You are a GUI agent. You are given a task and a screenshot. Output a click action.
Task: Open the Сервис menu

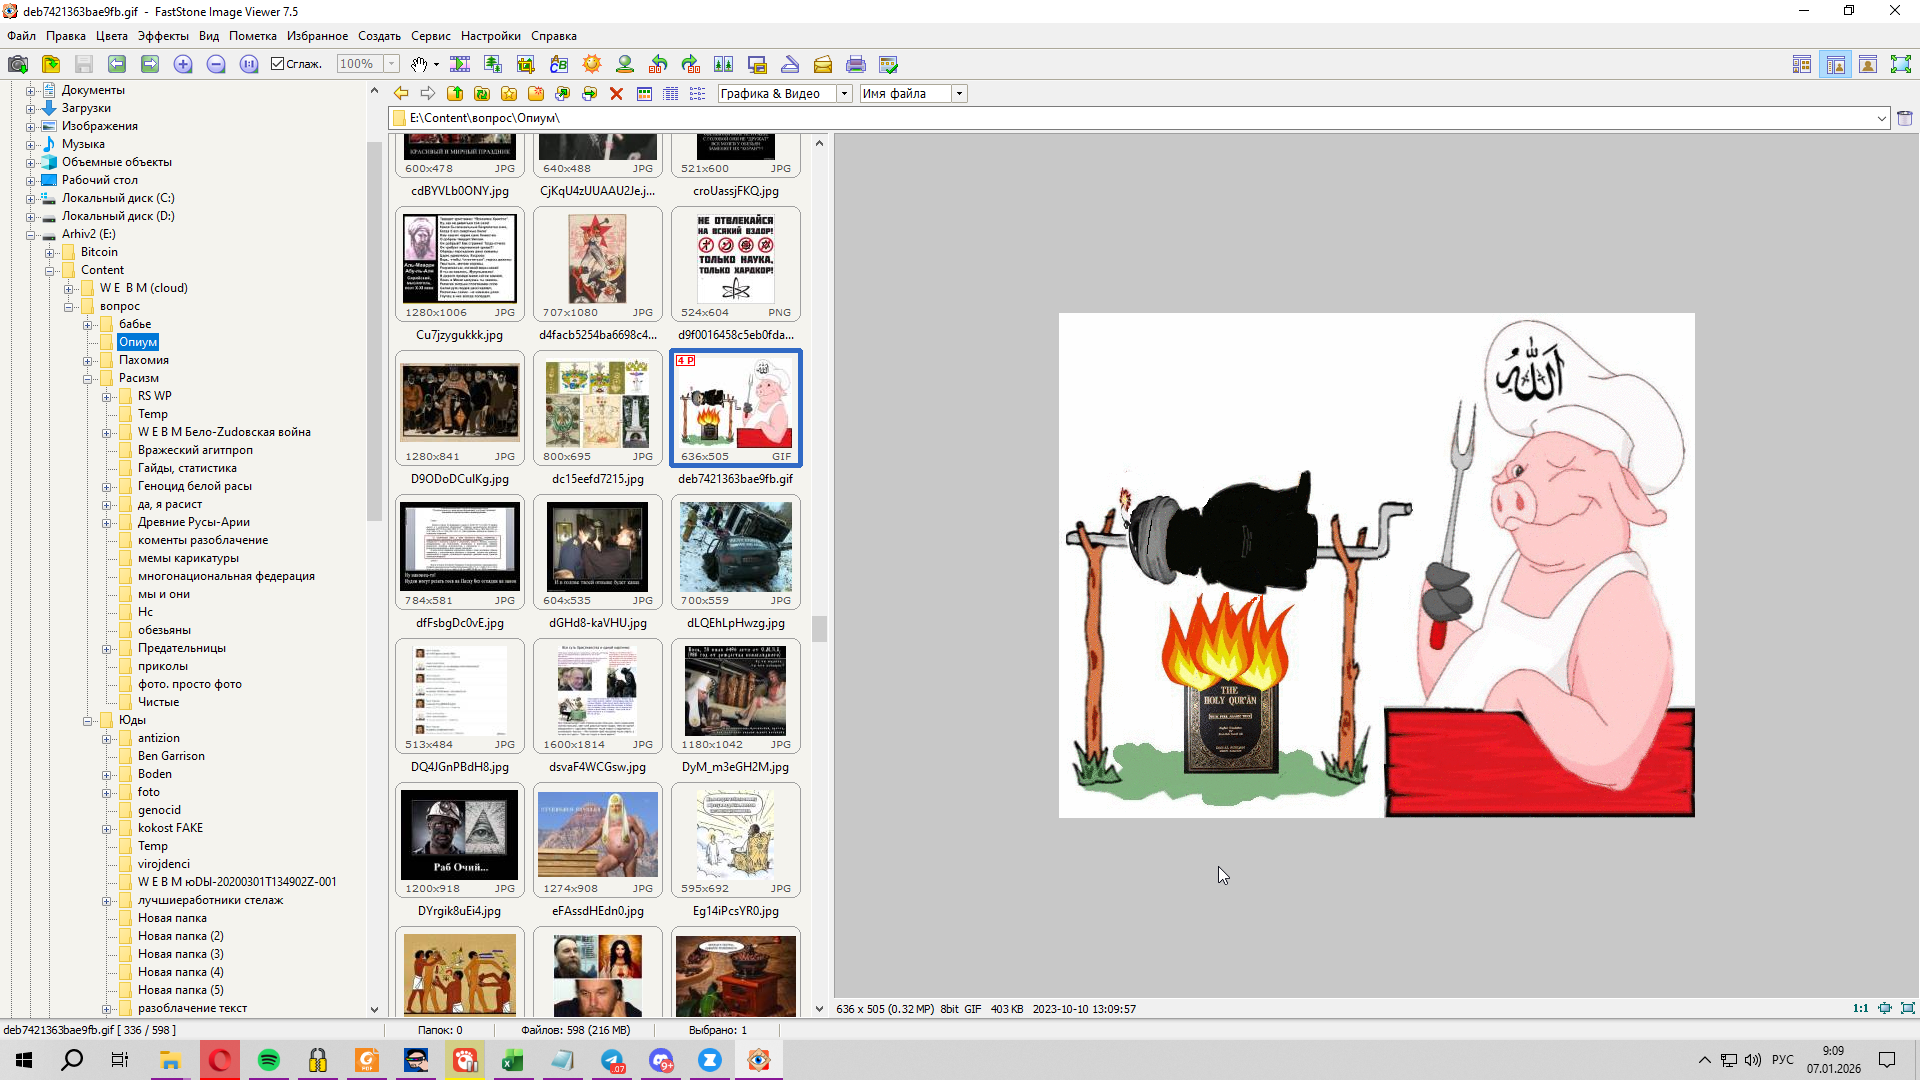[430, 36]
